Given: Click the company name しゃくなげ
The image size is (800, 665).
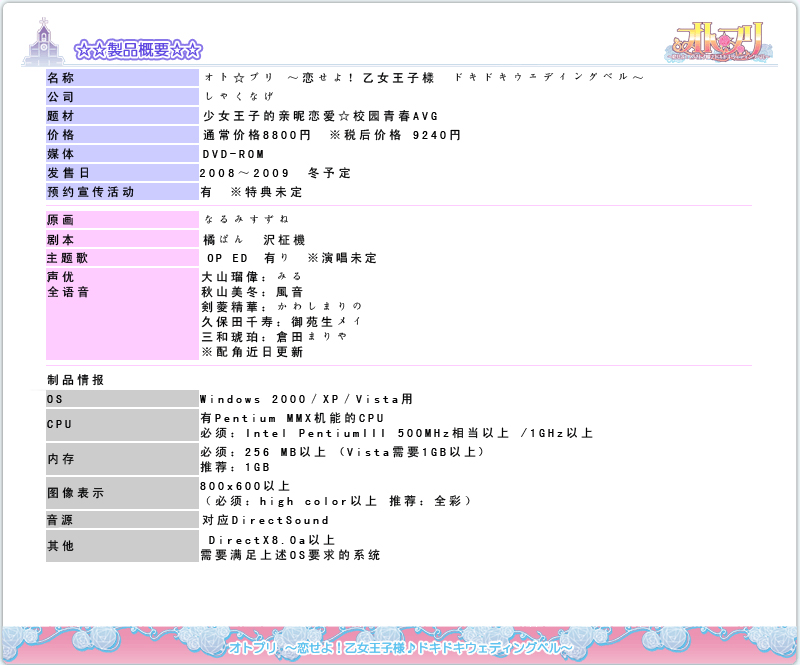Looking at the screenshot, I should [x=239, y=96].
